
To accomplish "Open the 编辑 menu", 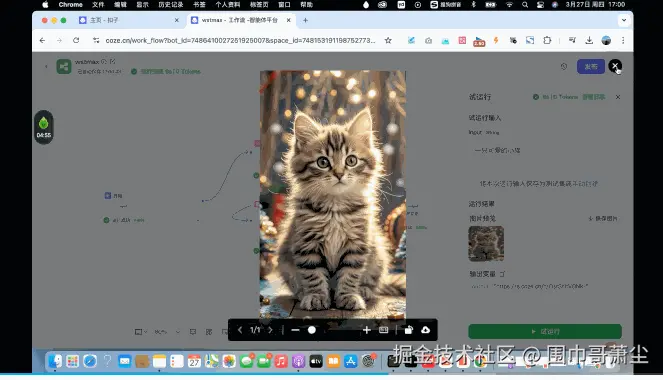I will click(121, 5).
